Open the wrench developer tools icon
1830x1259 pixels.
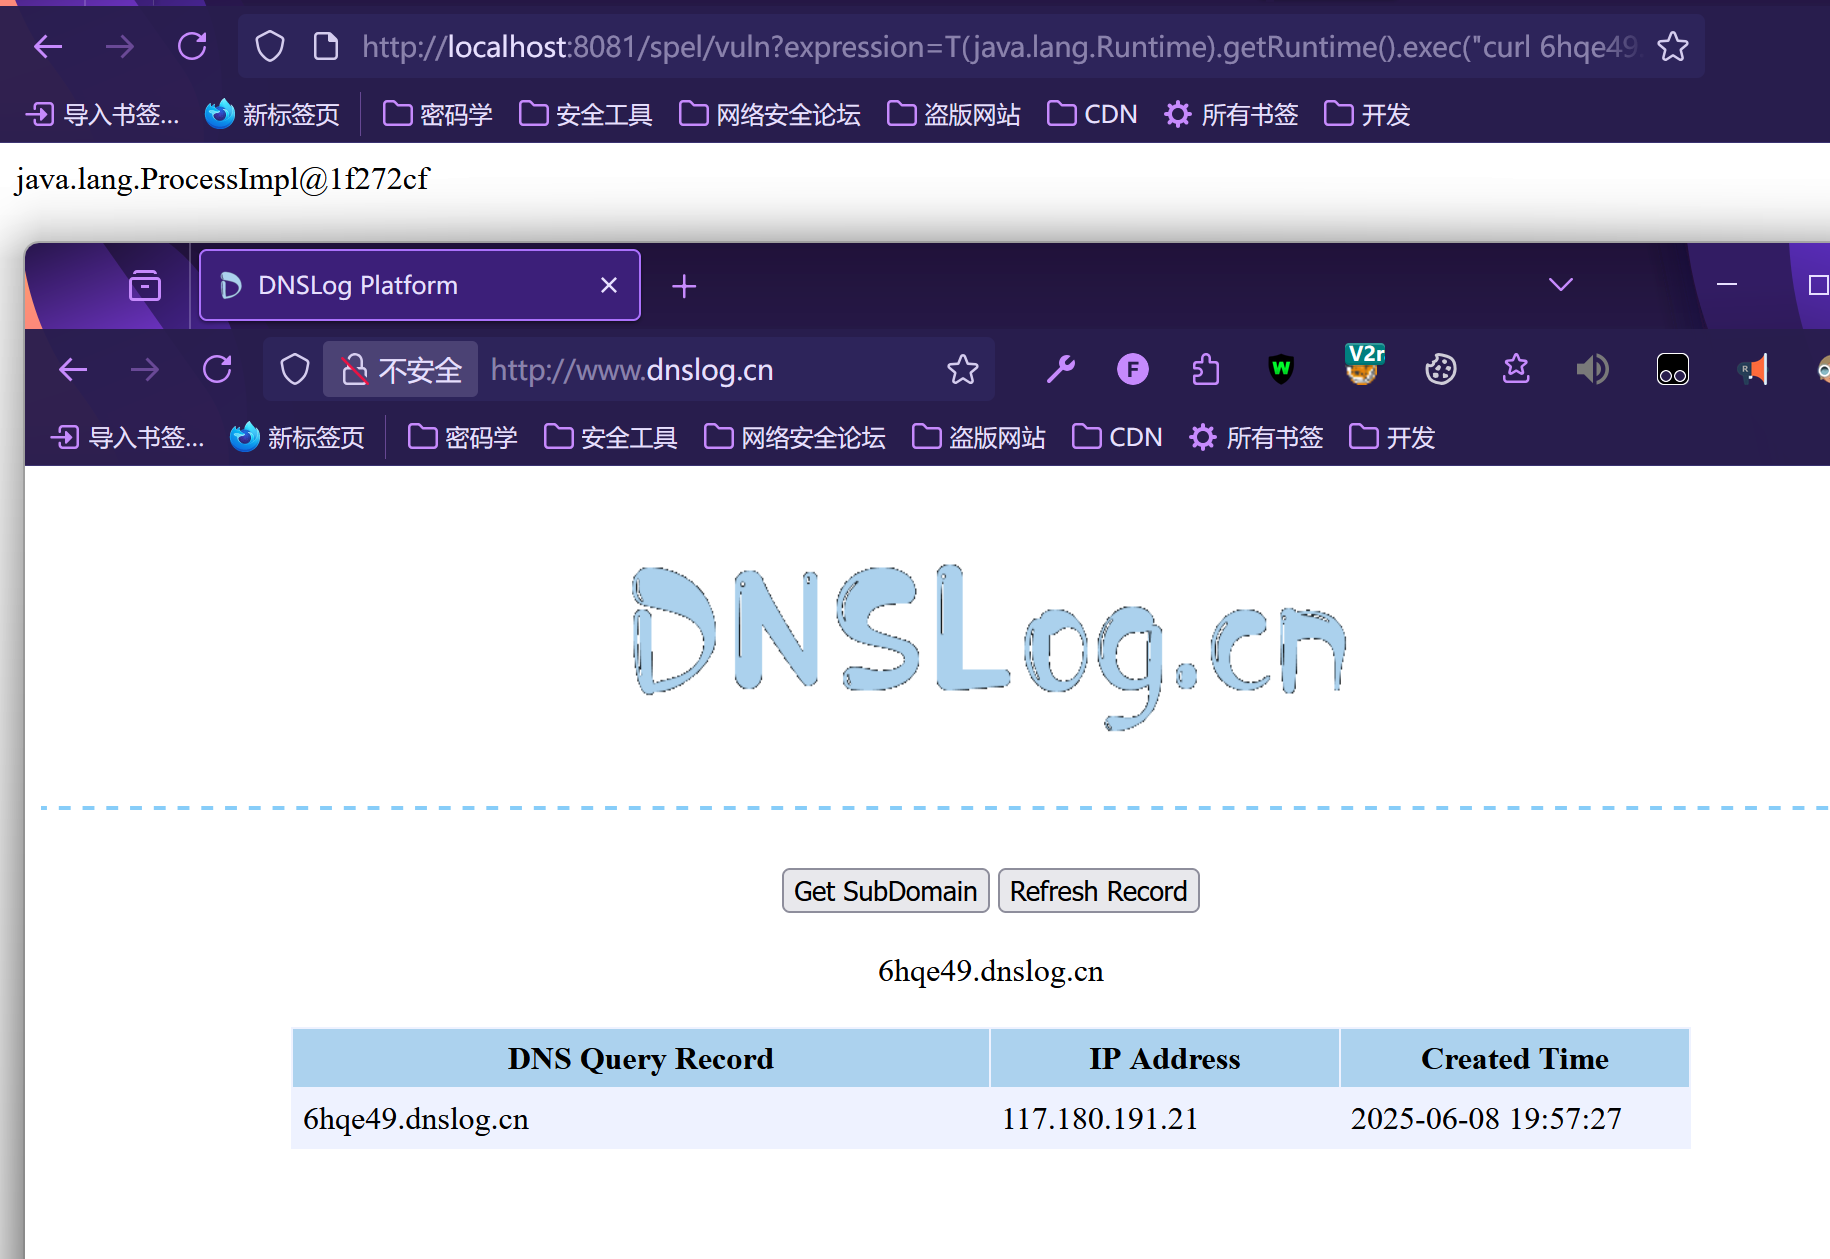pyautogui.click(x=1060, y=370)
